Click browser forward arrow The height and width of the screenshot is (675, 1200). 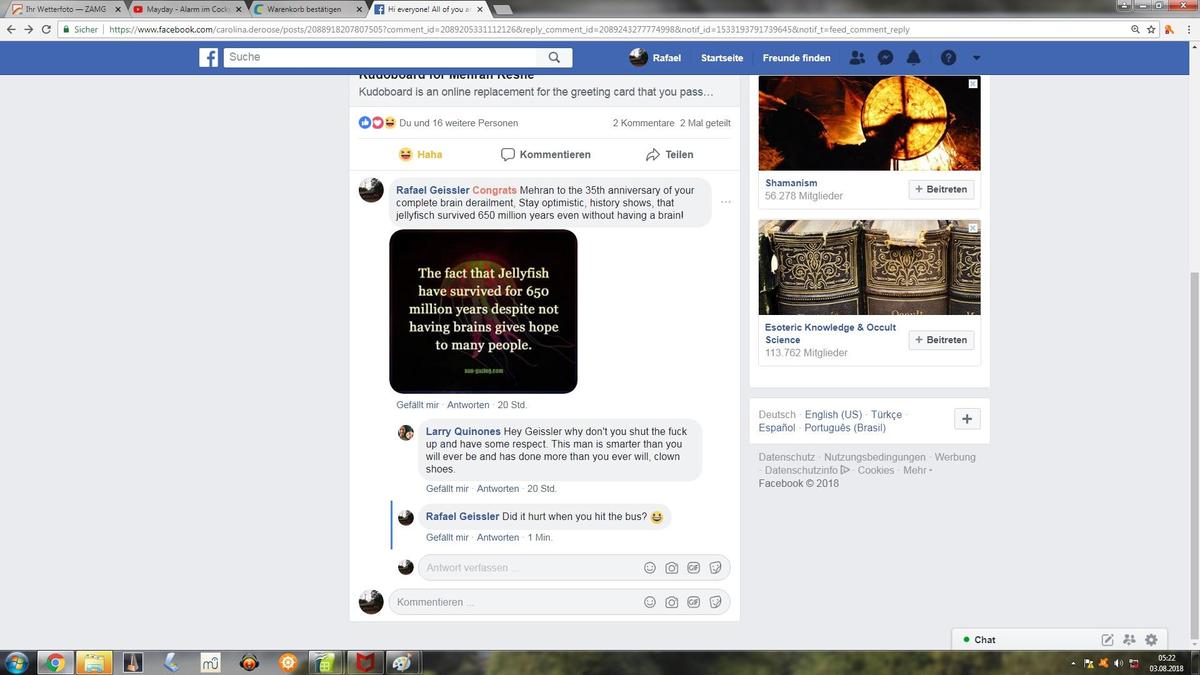pyautogui.click(x=28, y=30)
